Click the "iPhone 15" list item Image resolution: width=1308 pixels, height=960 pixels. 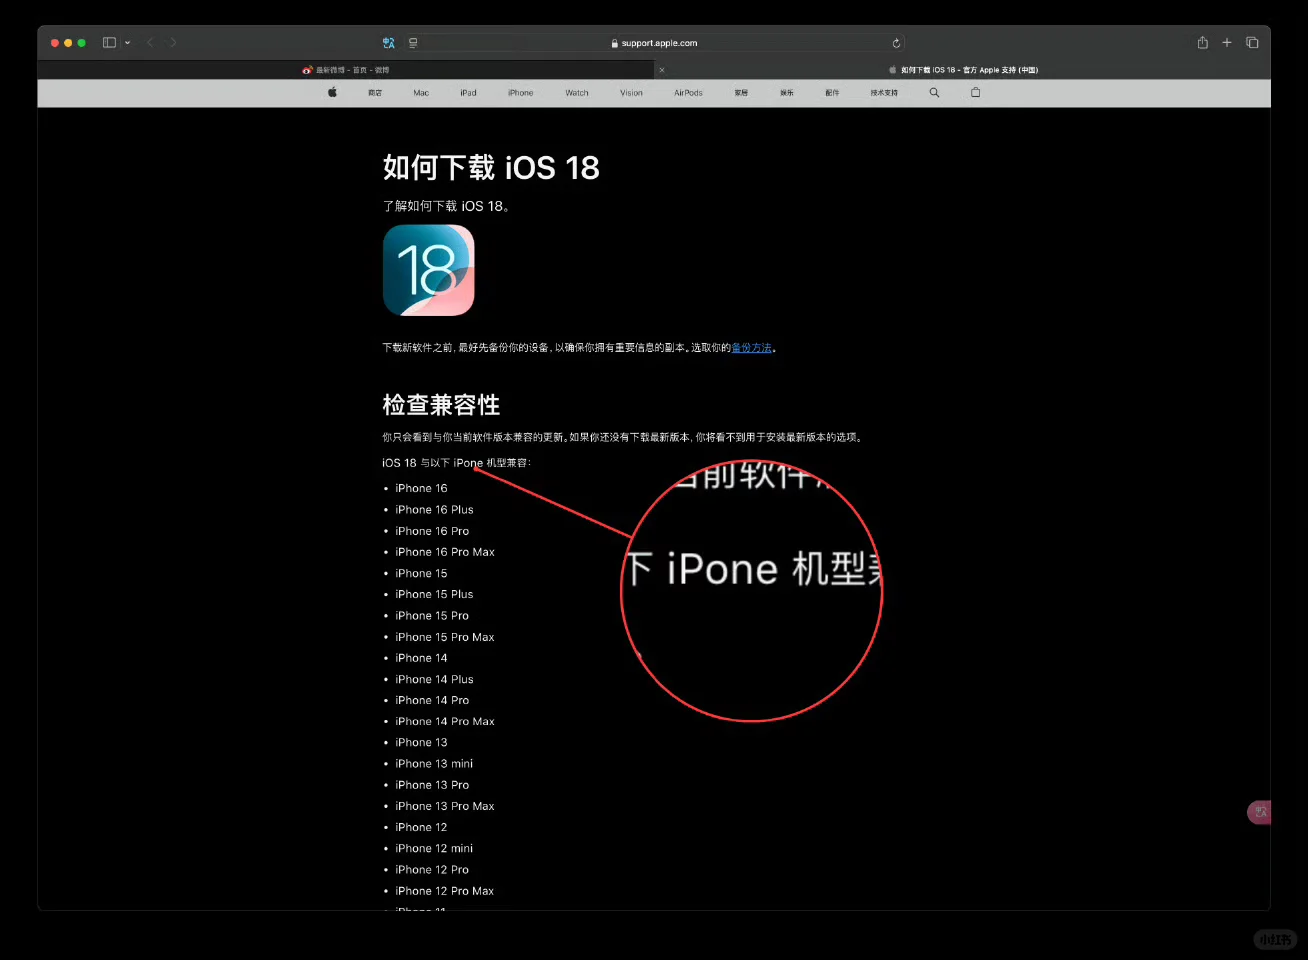[421, 573]
